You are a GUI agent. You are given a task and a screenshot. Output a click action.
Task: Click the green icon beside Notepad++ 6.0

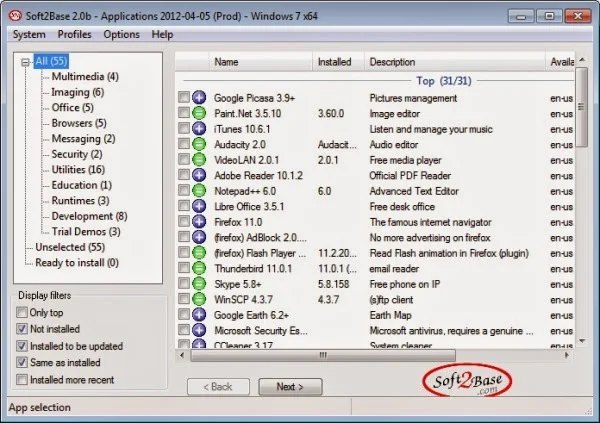(199, 191)
